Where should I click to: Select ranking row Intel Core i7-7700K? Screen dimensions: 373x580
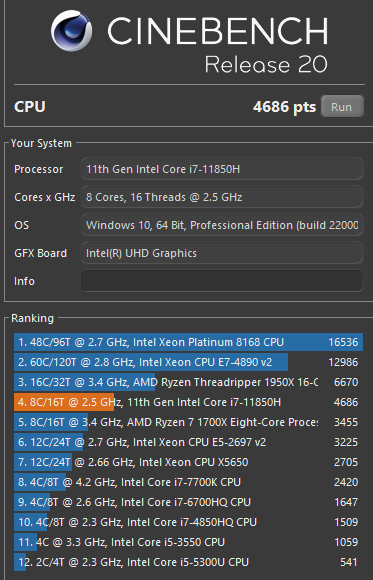click(x=188, y=482)
